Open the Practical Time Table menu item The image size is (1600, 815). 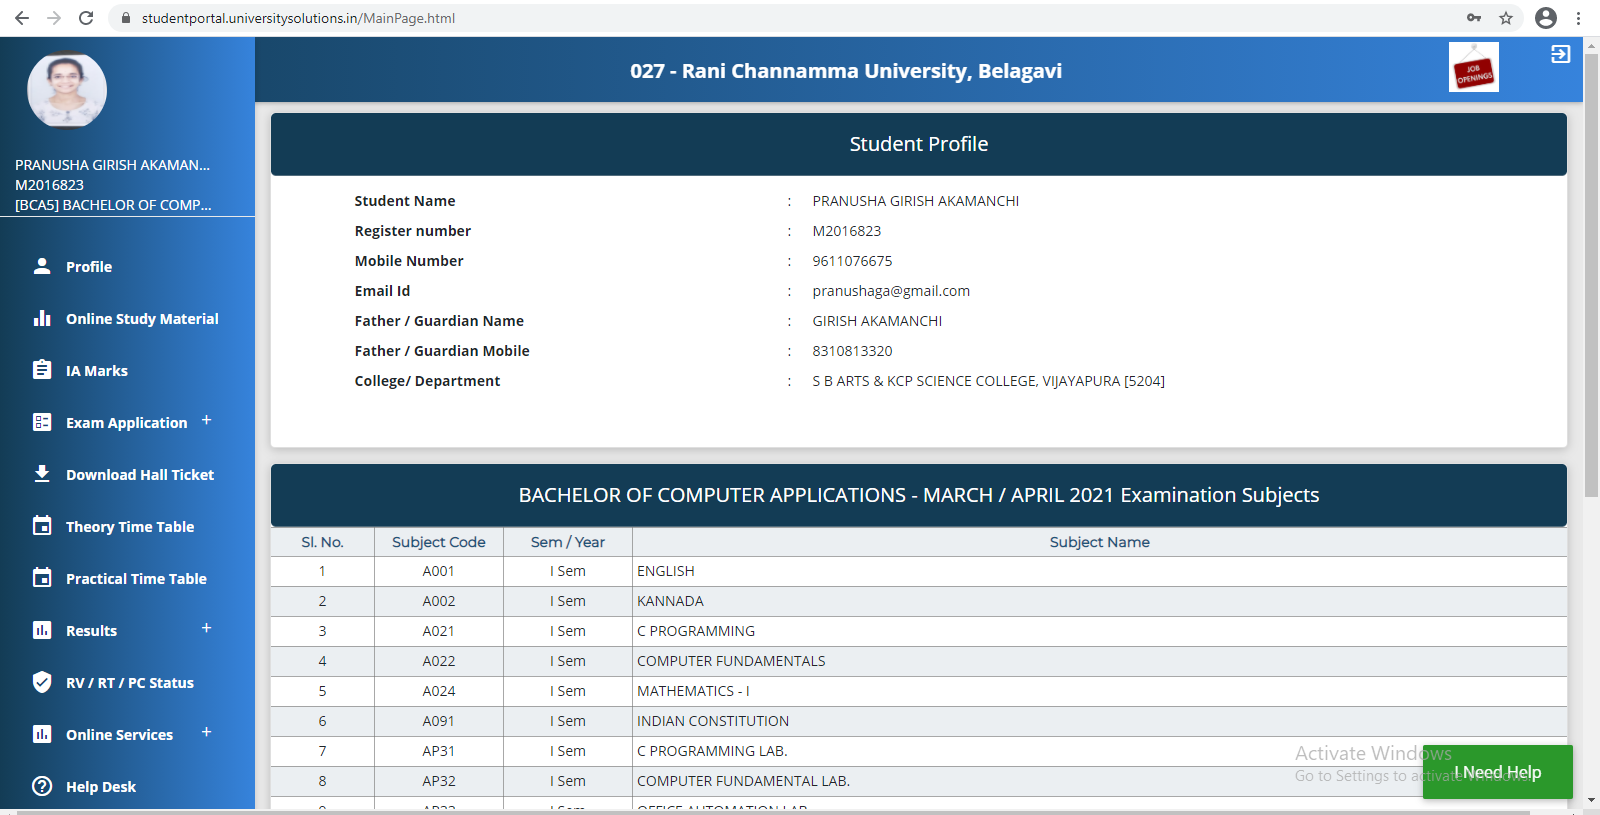coord(136,579)
